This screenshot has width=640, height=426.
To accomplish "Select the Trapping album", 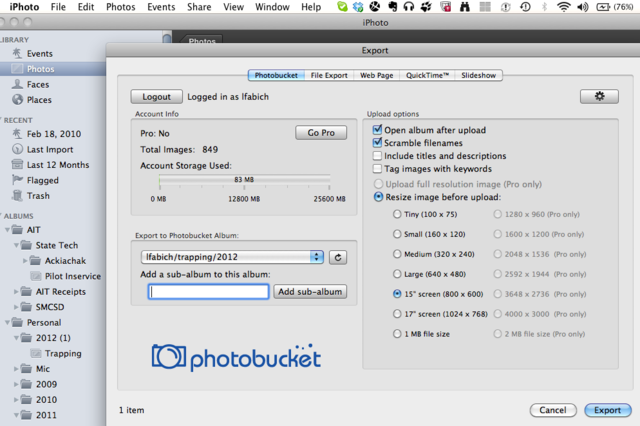I will tap(63, 353).
